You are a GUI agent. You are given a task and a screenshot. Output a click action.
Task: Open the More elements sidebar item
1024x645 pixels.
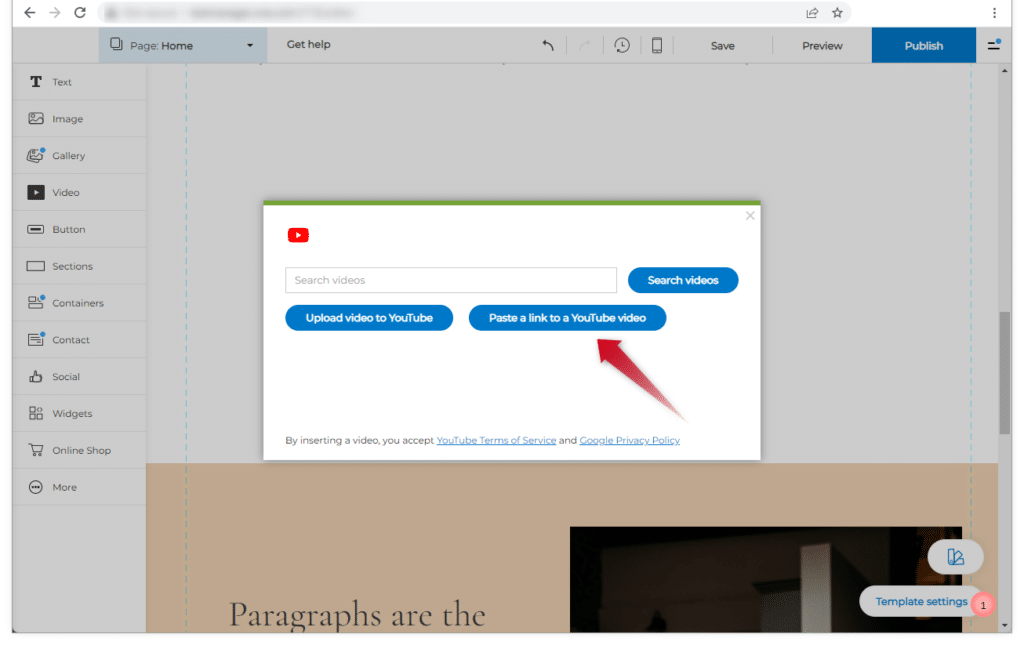[x=64, y=487]
